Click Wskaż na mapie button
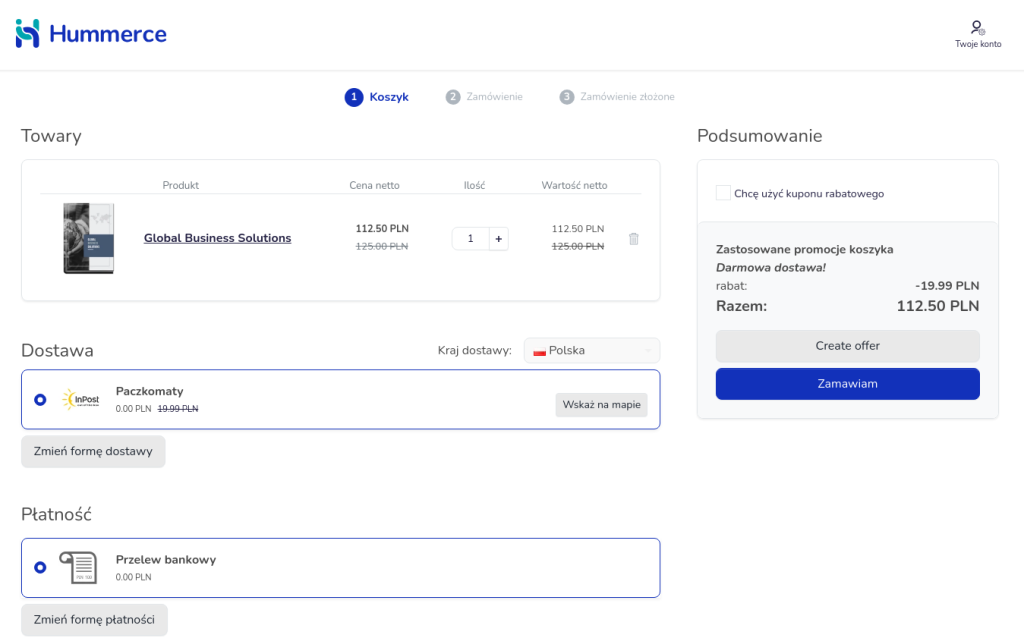 pyautogui.click(x=601, y=404)
